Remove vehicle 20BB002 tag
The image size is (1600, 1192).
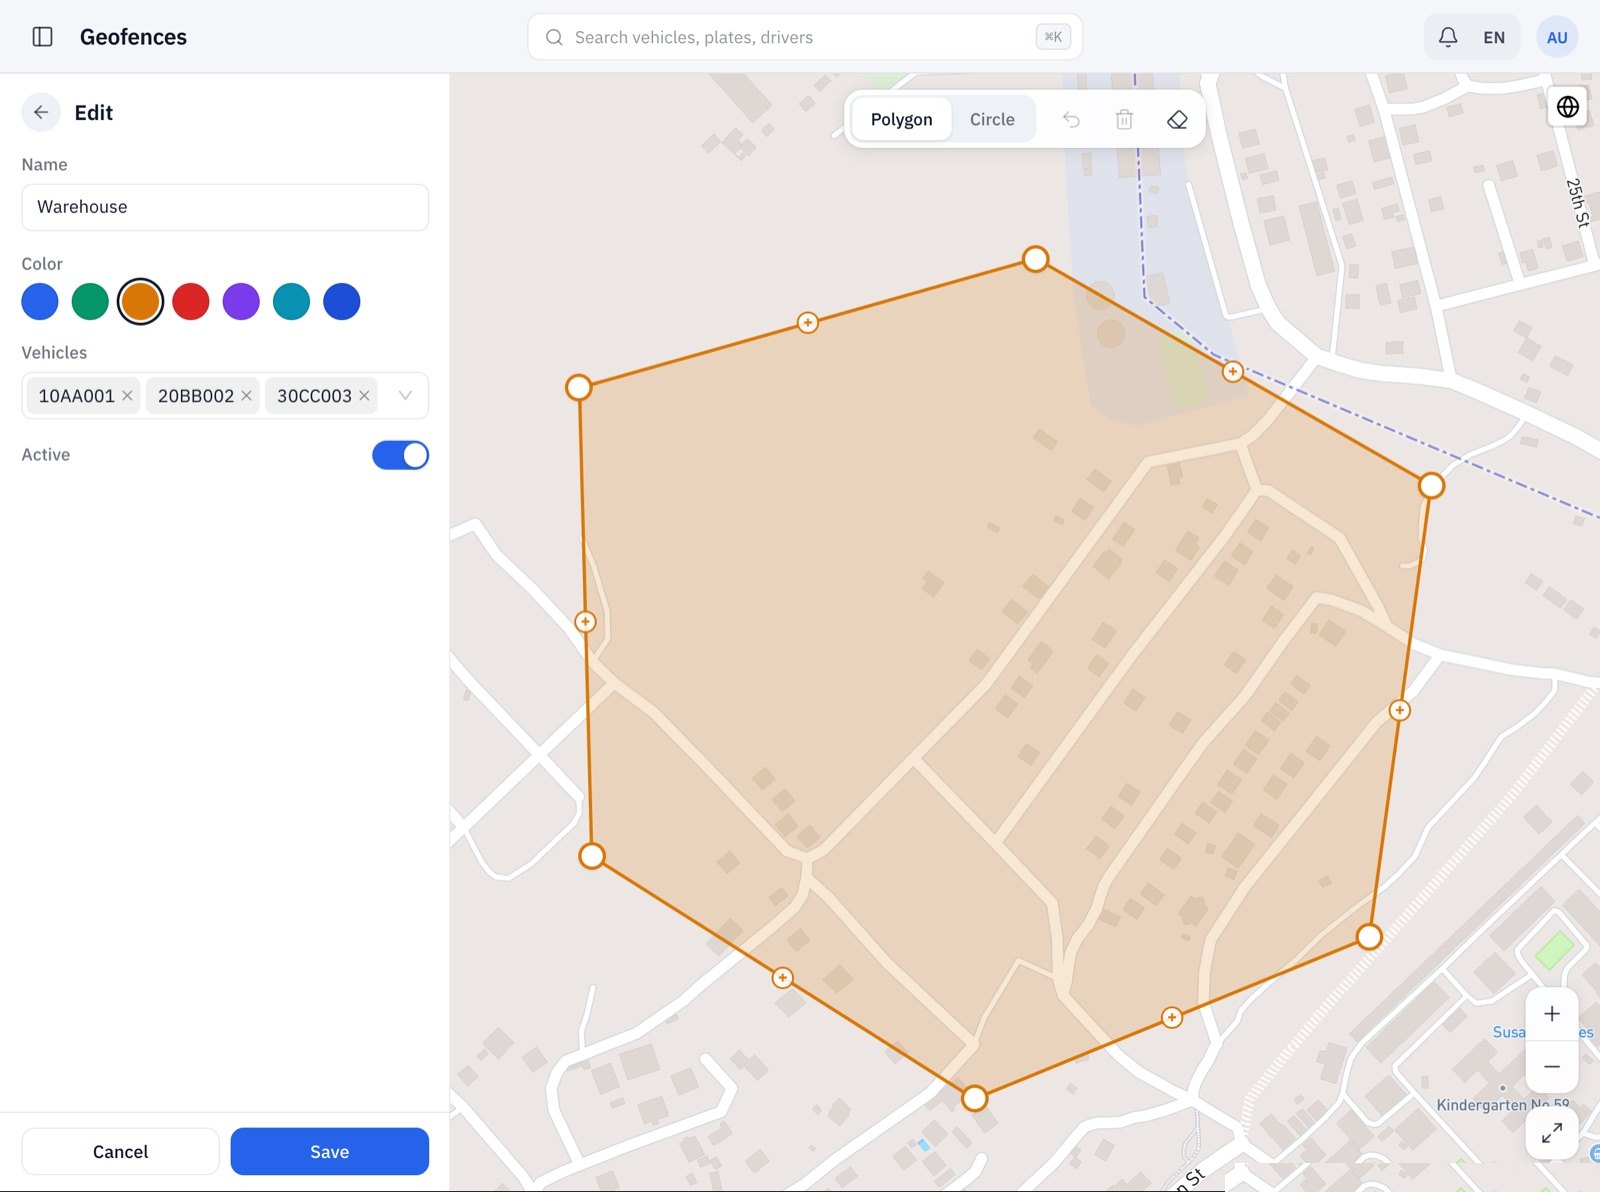[246, 396]
